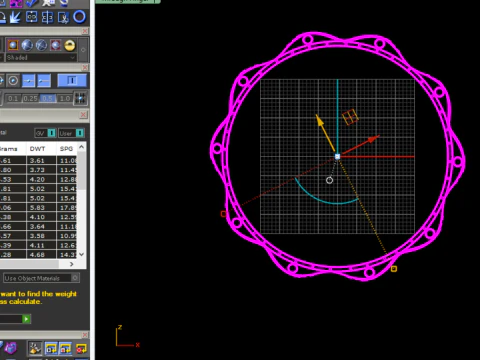Click the gumball center origin square
The image size is (480, 360).
pyautogui.click(x=337, y=156)
